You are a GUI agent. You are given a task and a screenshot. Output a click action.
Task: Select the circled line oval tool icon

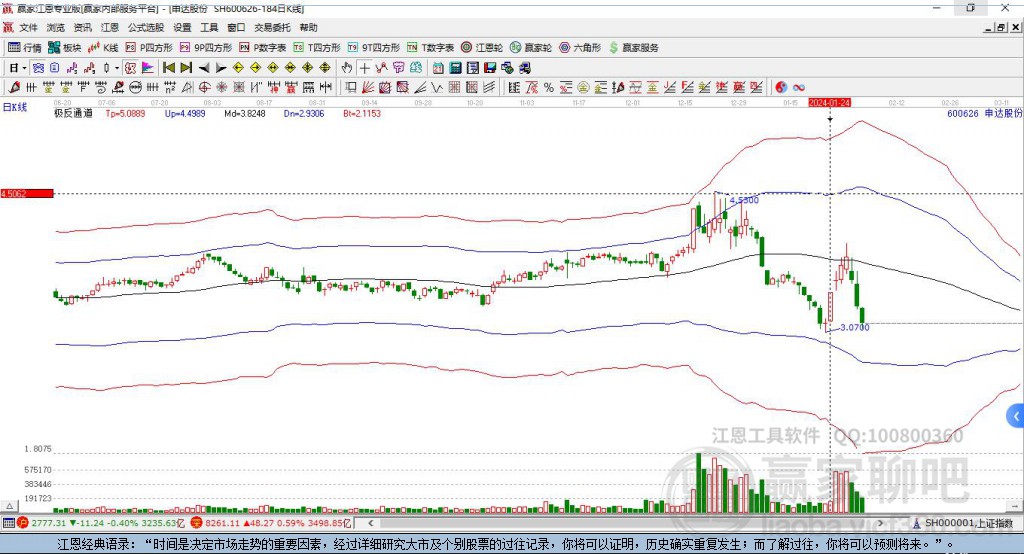[x=135, y=88]
